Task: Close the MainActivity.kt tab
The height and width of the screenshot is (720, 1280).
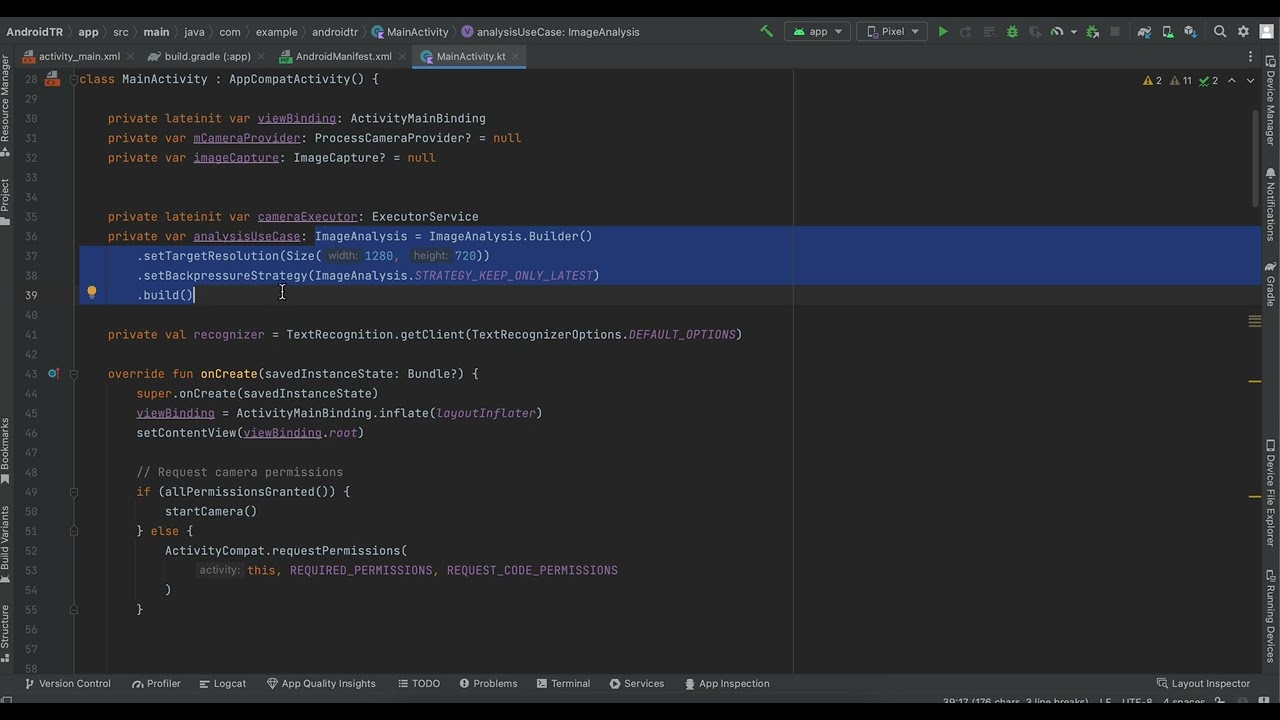Action: pyautogui.click(x=517, y=57)
